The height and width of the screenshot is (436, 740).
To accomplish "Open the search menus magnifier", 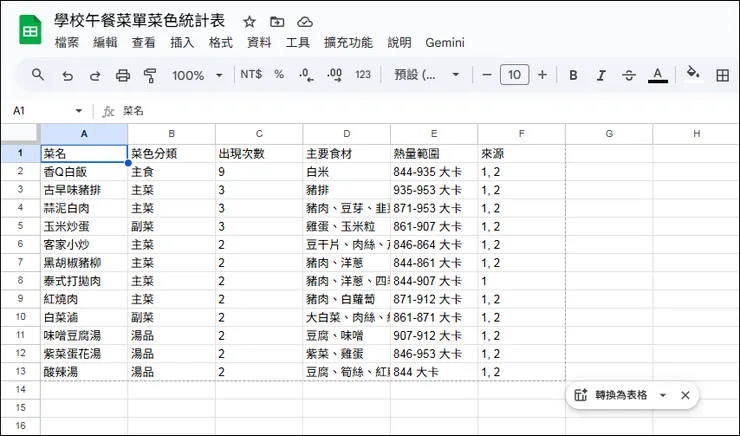I will coord(38,75).
